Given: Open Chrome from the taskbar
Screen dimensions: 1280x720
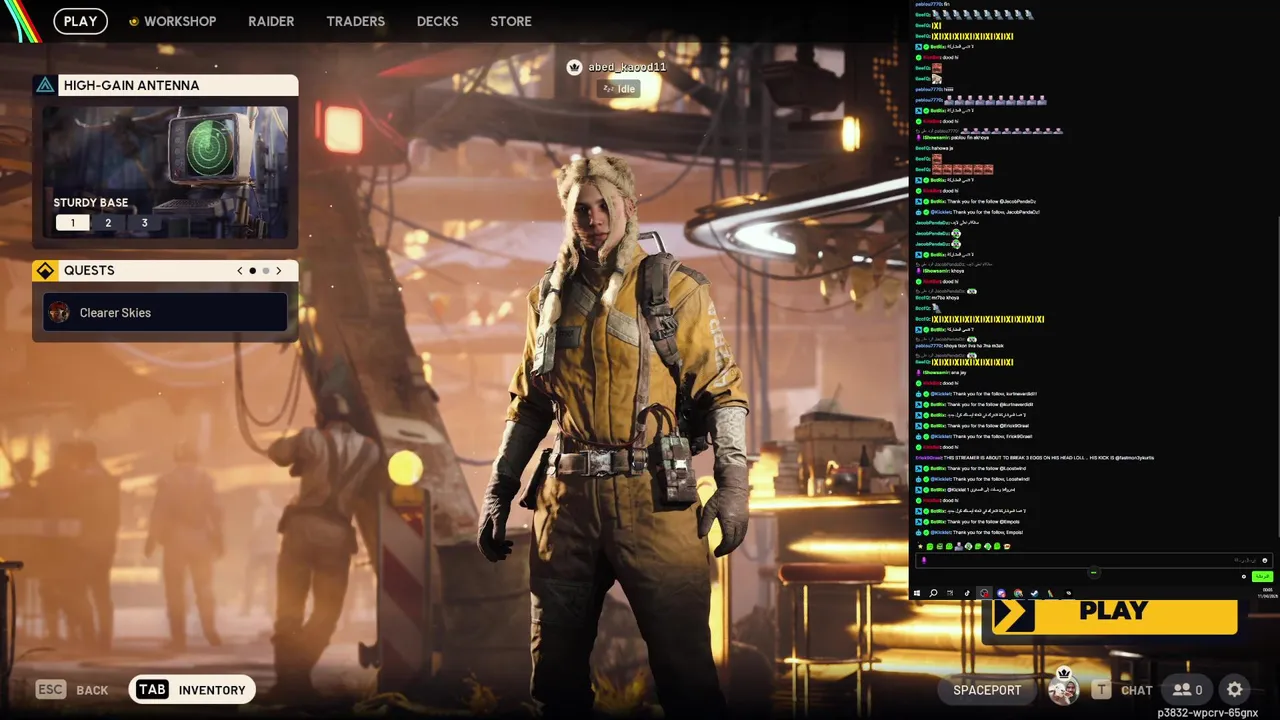Looking at the screenshot, I should click(1018, 593).
